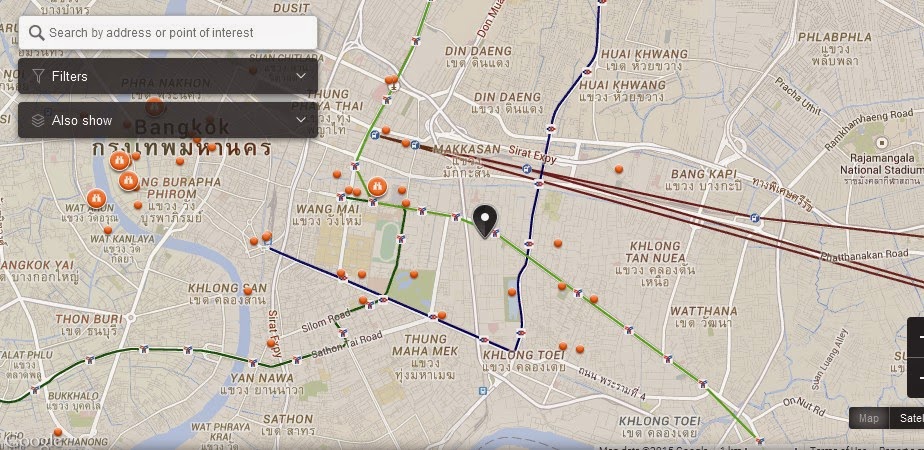Select BTS station icon right of green racecourse oval
This screenshot has height=450, width=924.
tap(401, 240)
